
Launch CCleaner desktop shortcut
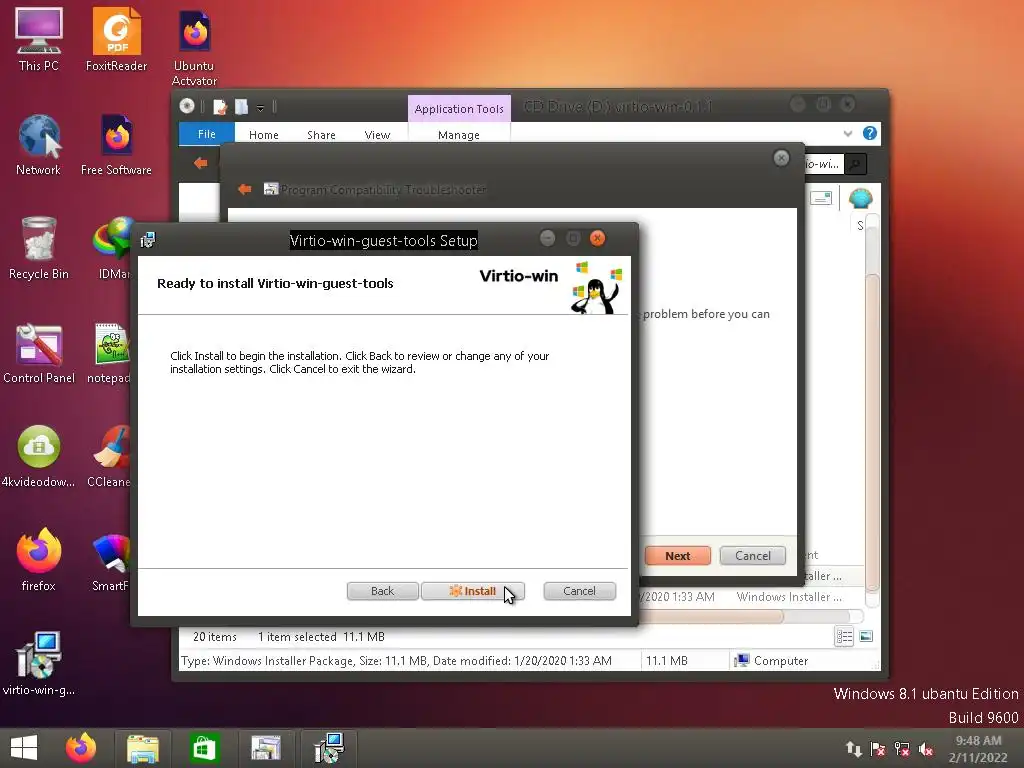(109, 456)
